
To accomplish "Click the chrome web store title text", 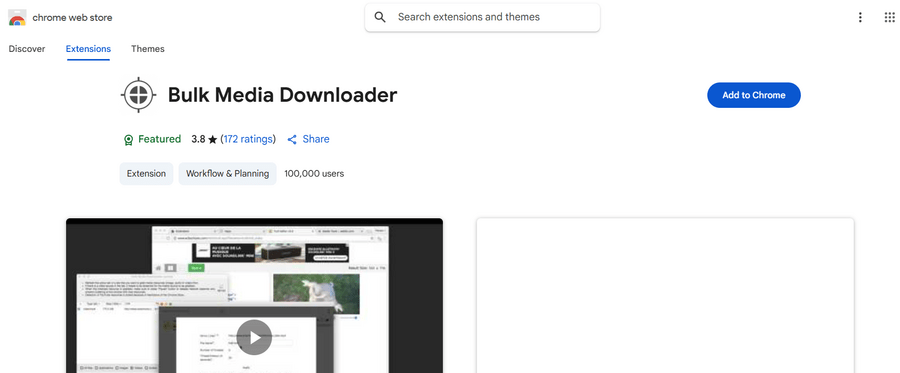I will [x=72, y=18].
